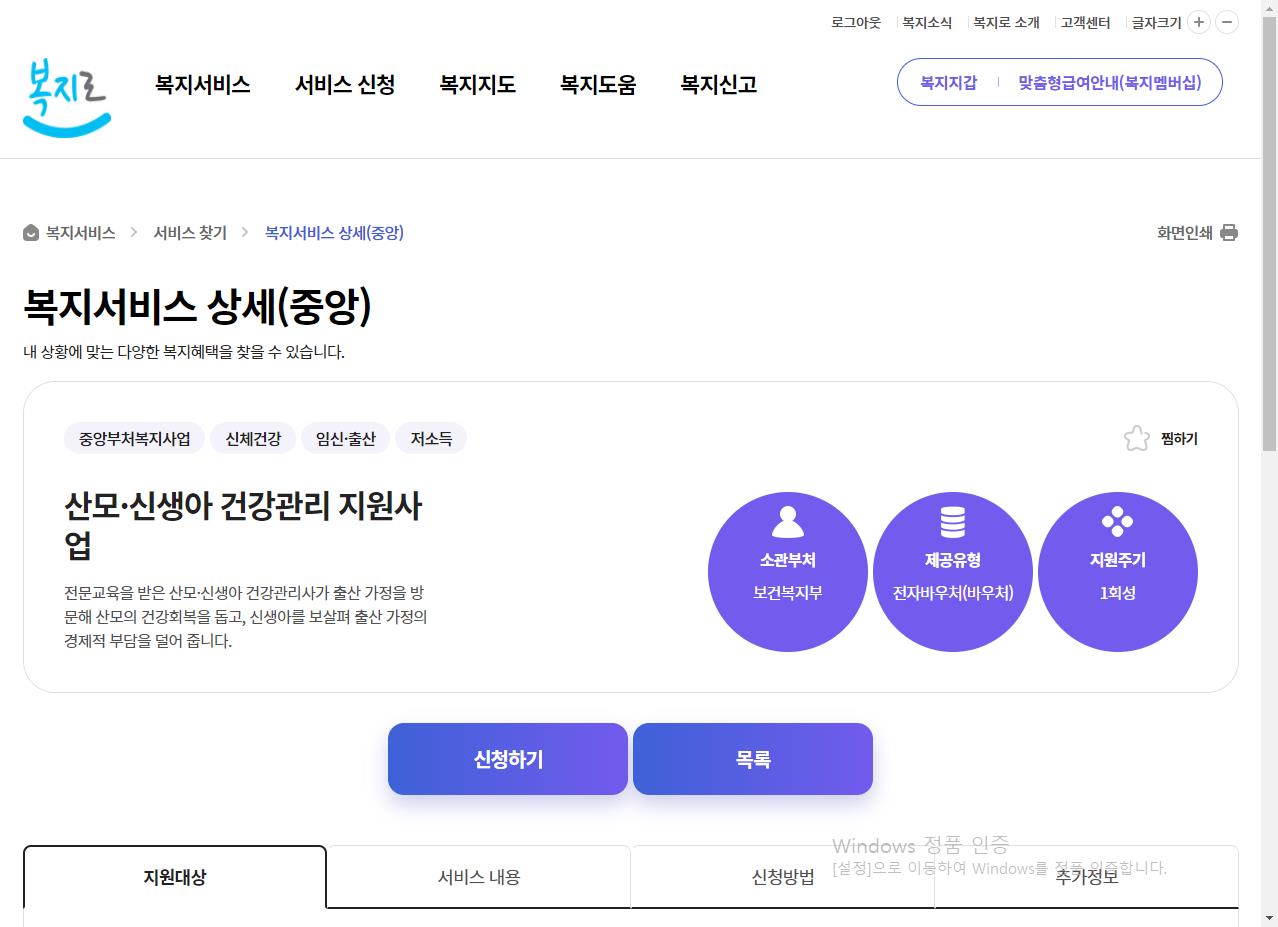This screenshot has width=1278, height=927.
Task: Click the printer icon for 화면인쇄
Action: click(1229, 233)
